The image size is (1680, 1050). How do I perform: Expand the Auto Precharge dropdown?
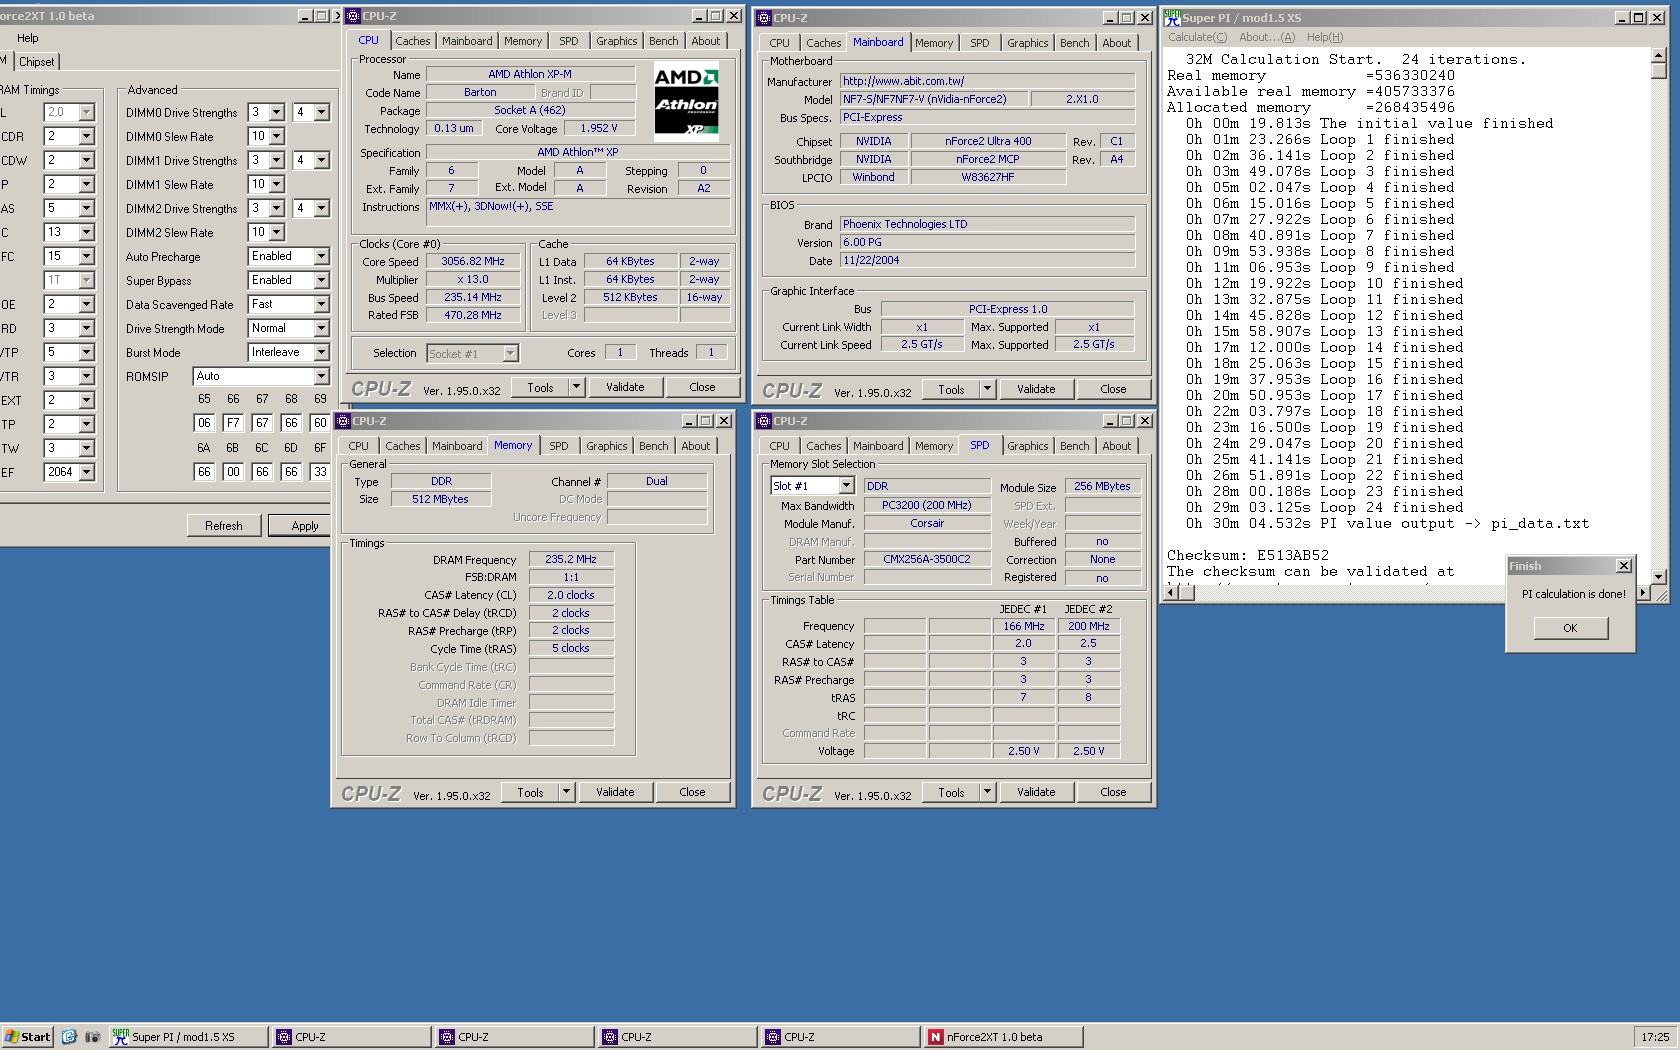pyautogui.click(x=321, y=257)
